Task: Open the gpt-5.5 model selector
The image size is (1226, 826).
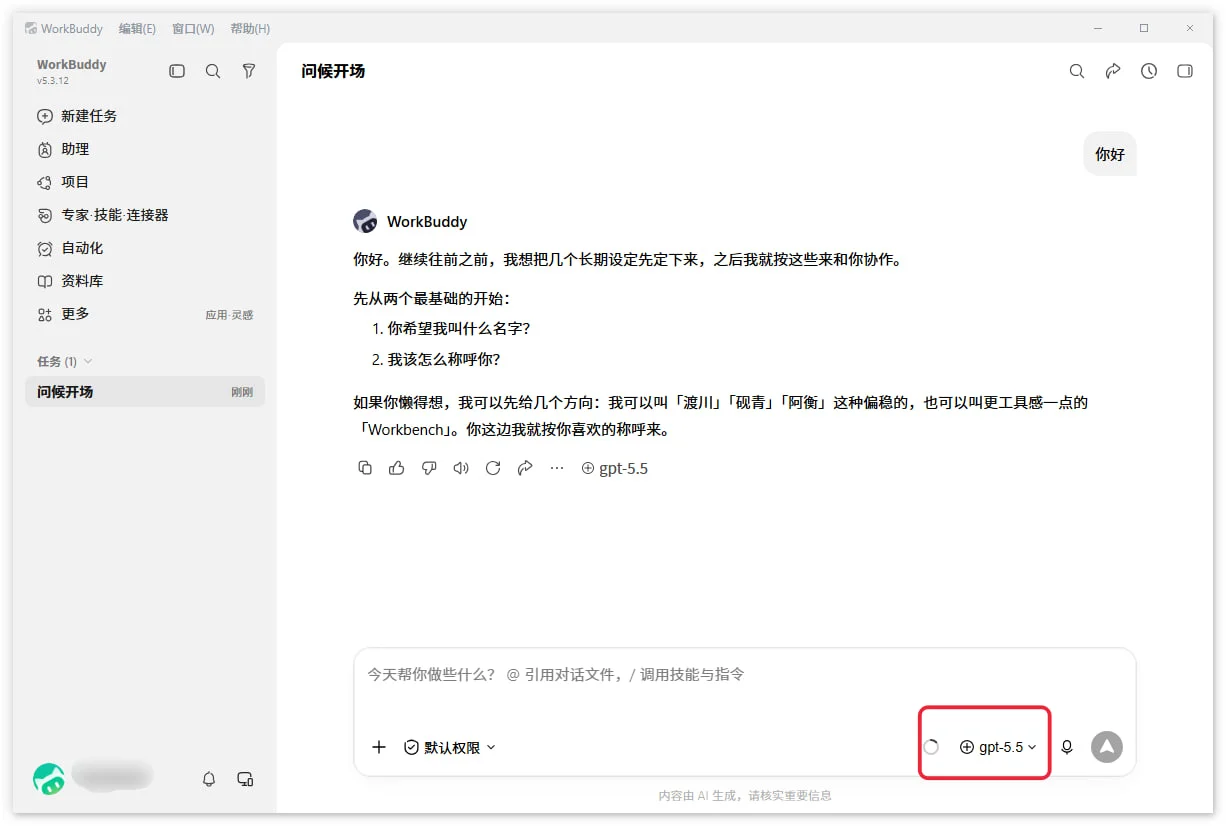Action: [x=998, y=747]
